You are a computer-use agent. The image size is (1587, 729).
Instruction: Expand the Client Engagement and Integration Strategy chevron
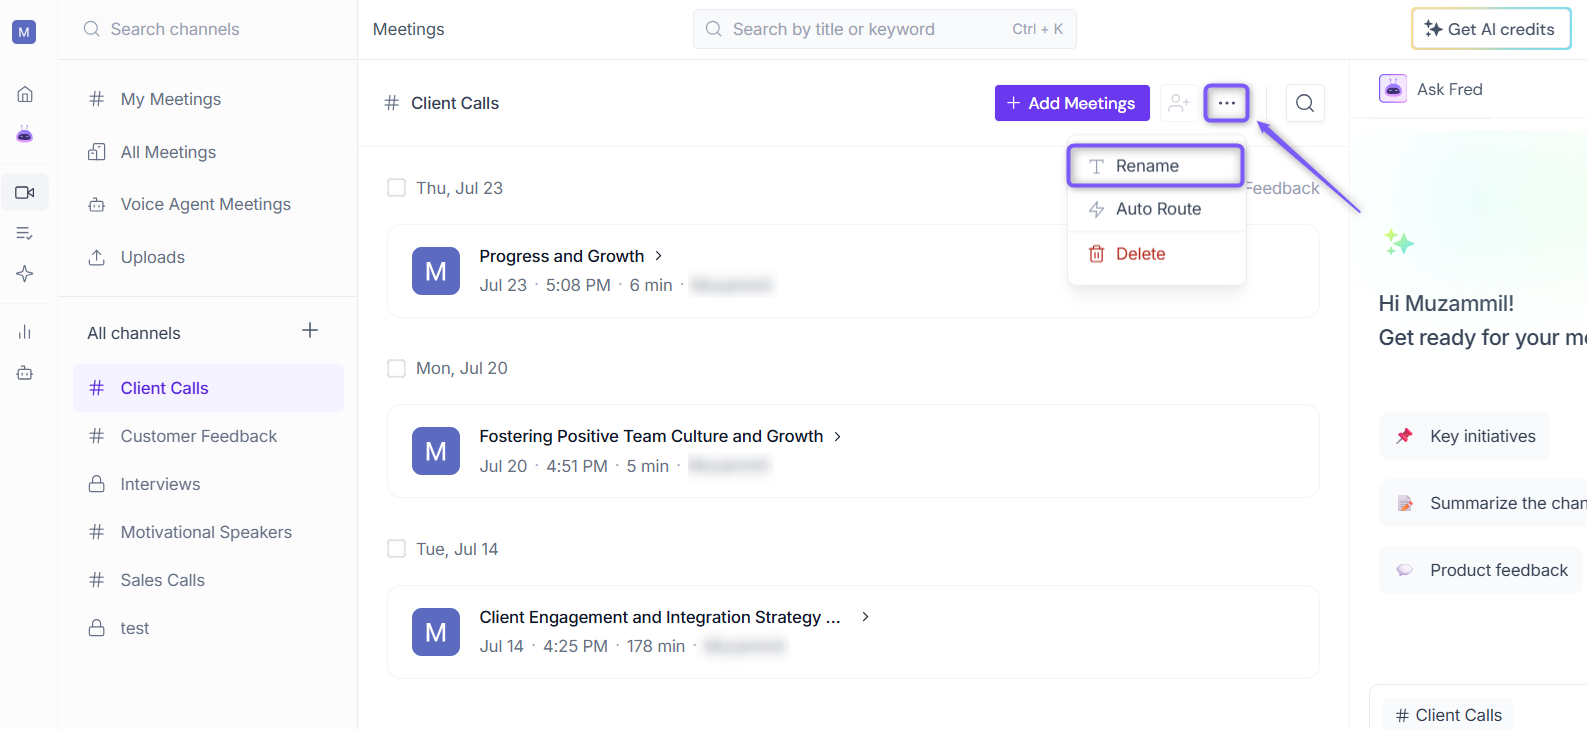[x=865, y=617]
